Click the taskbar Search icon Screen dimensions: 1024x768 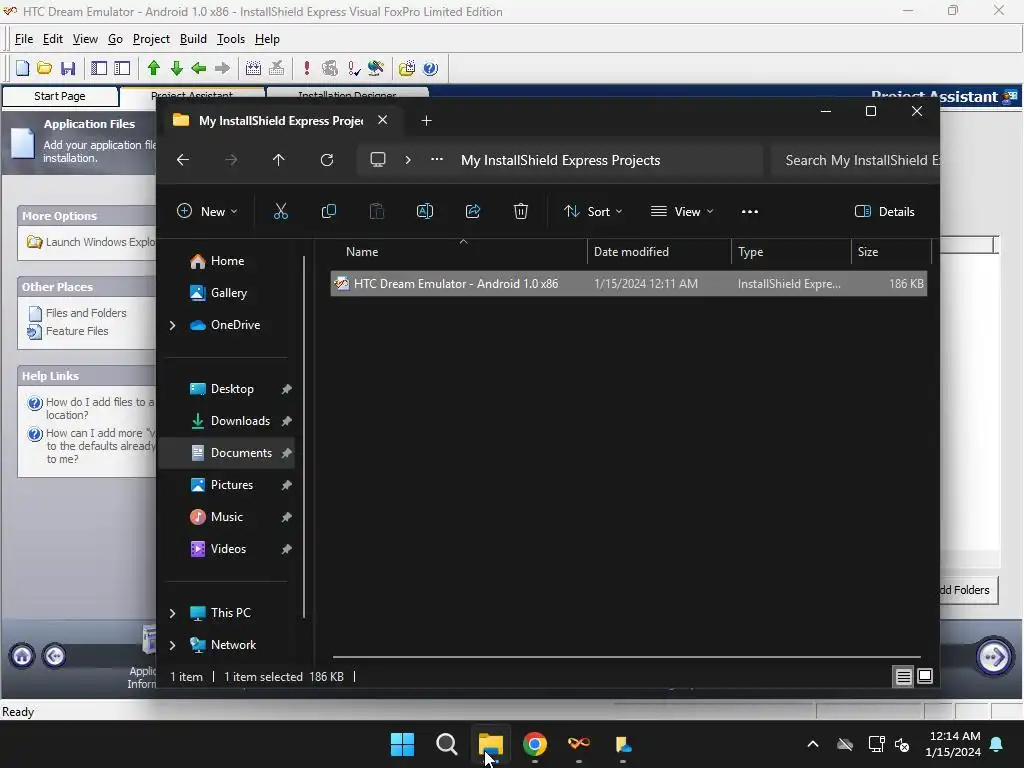447,744
